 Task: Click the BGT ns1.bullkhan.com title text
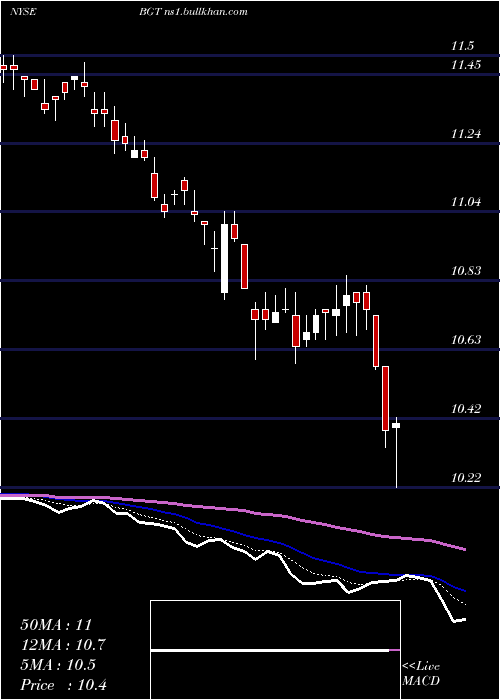(192, 12)
